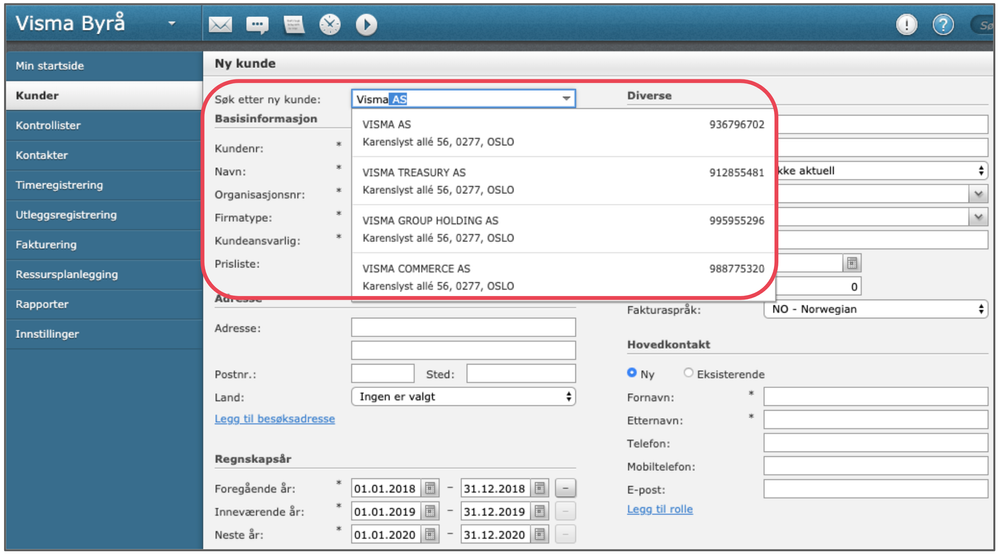Open Utleggsregistrering in the sidebar
The height and width of the screenshot is (555, 999).
point(104,215)
